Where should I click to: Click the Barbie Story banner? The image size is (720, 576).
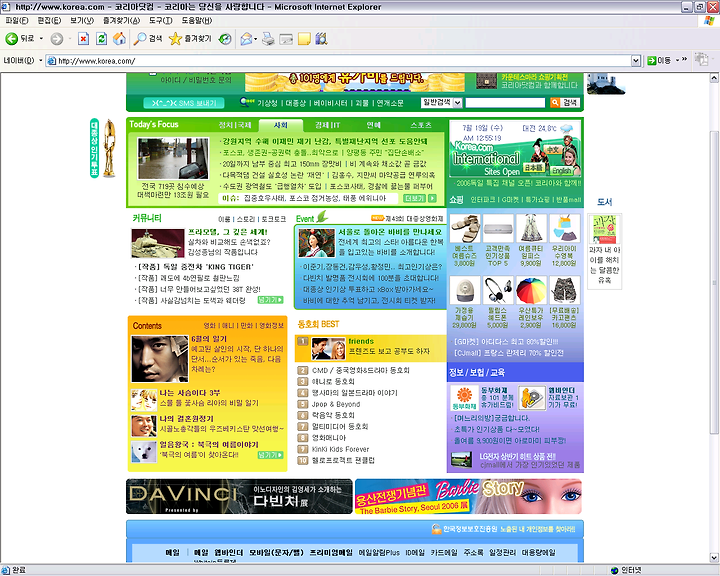point(468,497)
